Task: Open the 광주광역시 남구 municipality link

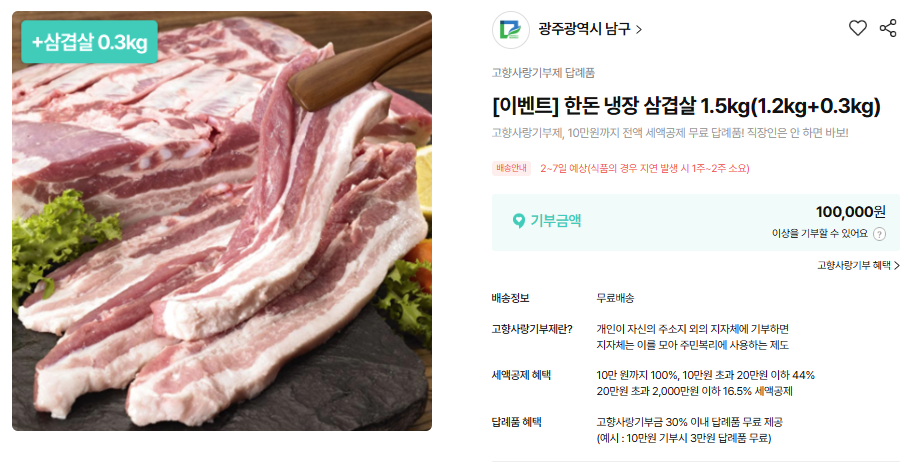Action: pyautogui.click(x=584, y=29)
